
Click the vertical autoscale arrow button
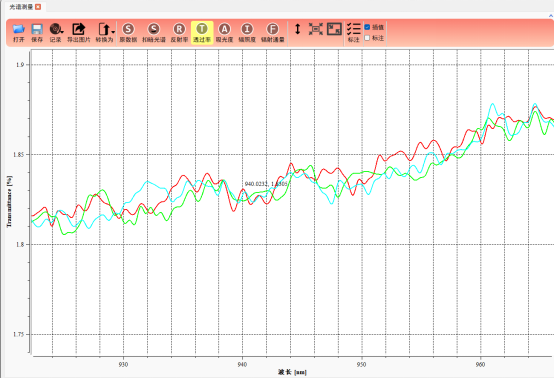tap(297, 29)
